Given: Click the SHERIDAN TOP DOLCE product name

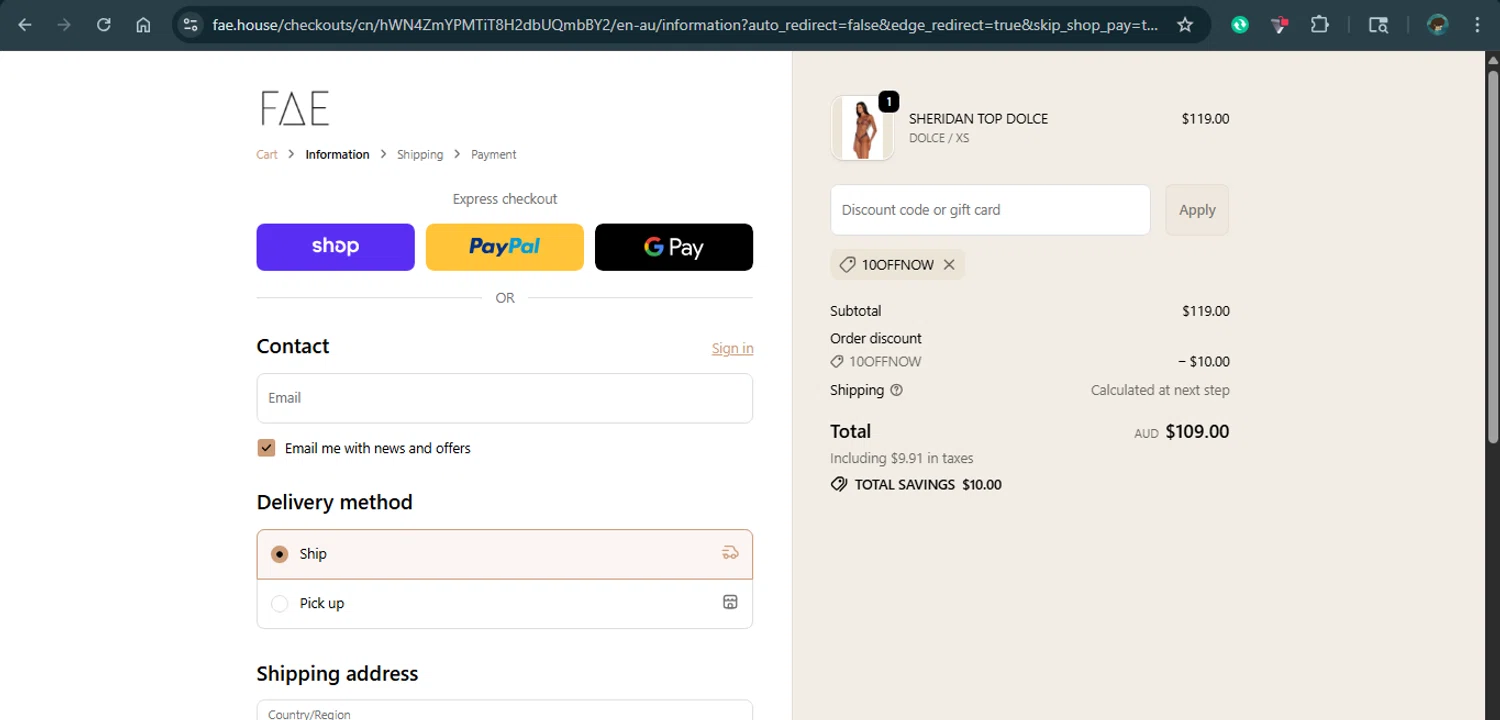Looking at the screenshot, I should tap(978, 118).
